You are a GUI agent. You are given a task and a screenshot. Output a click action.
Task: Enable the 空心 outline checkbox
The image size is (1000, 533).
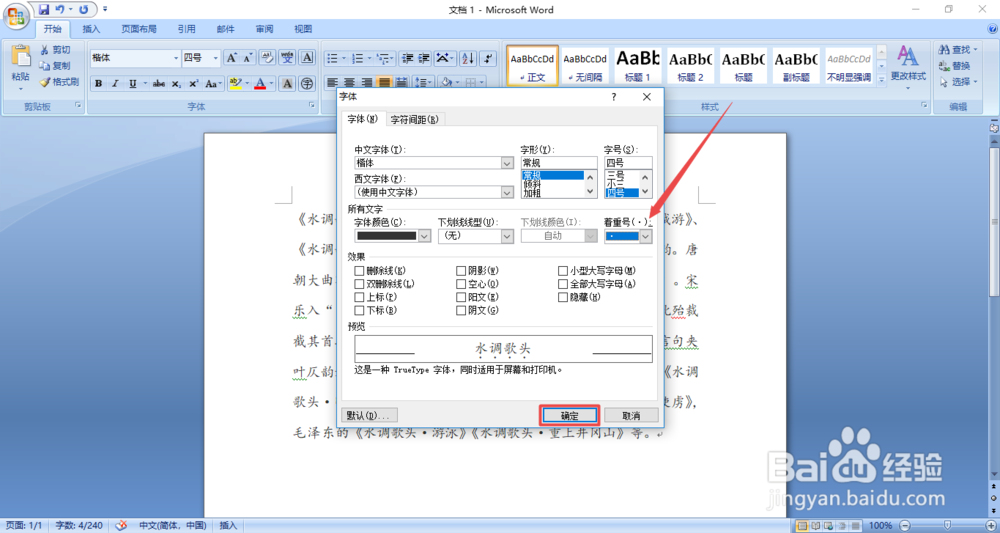pyautogui.click(x=461, y=284)
